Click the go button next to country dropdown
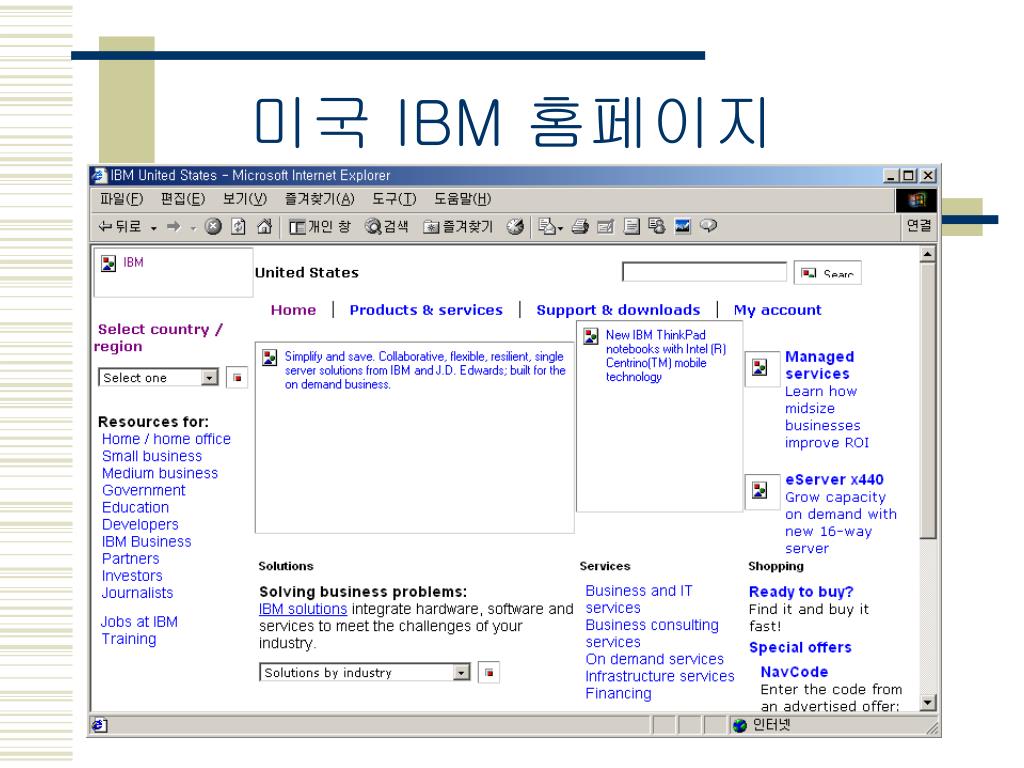1024x768 pixels. (x=237, y=377)
